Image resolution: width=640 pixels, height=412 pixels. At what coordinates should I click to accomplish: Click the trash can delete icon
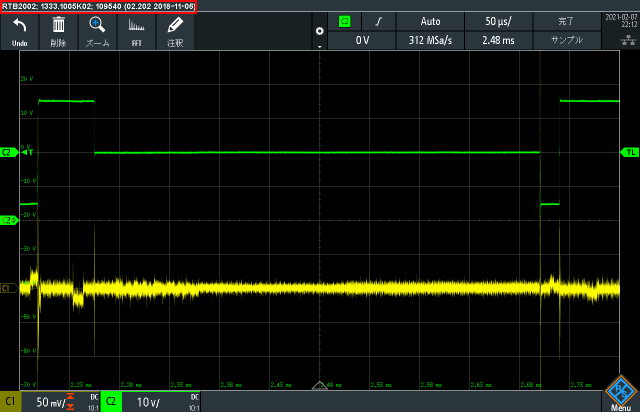coord(58,30)
